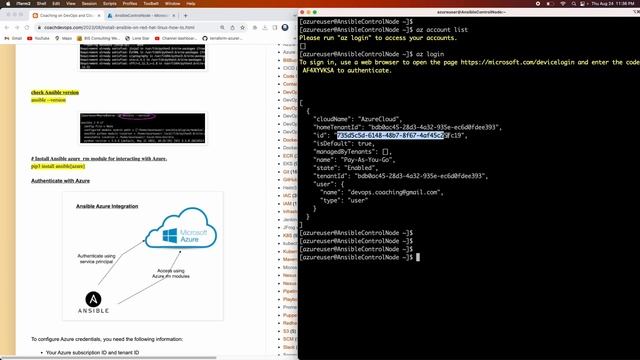Open the ansible version terminal screenshot

point(142,128)
